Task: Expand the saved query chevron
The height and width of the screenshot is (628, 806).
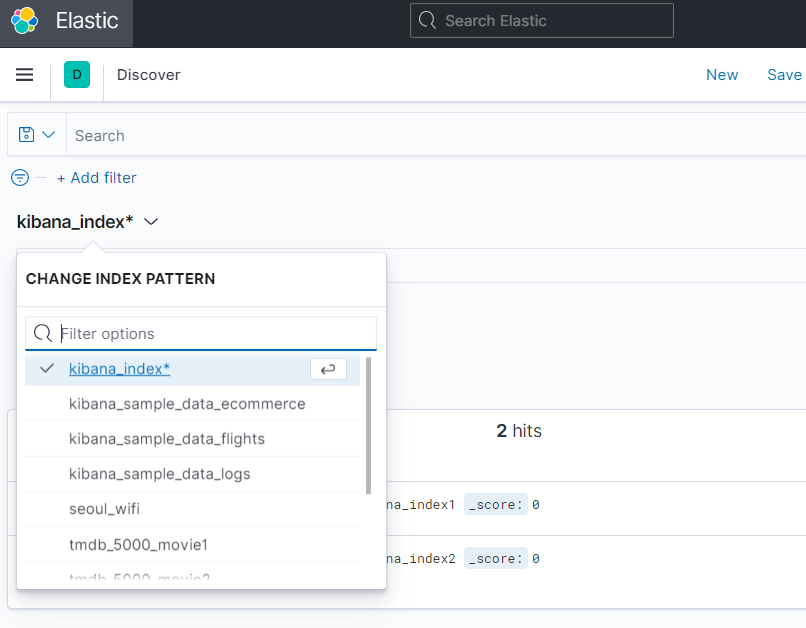Action: point(48,135)
